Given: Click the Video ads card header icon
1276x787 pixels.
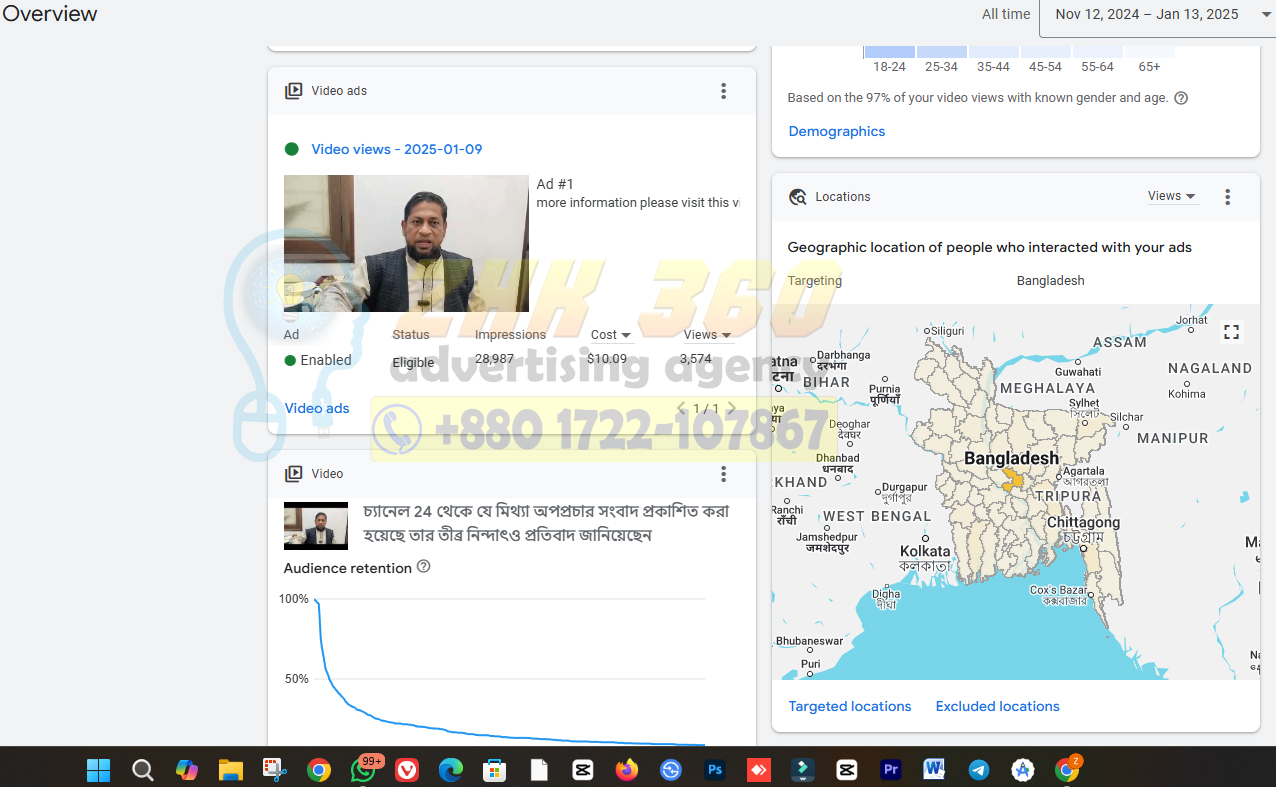Looking at the screenshot, I should point(293,91).
